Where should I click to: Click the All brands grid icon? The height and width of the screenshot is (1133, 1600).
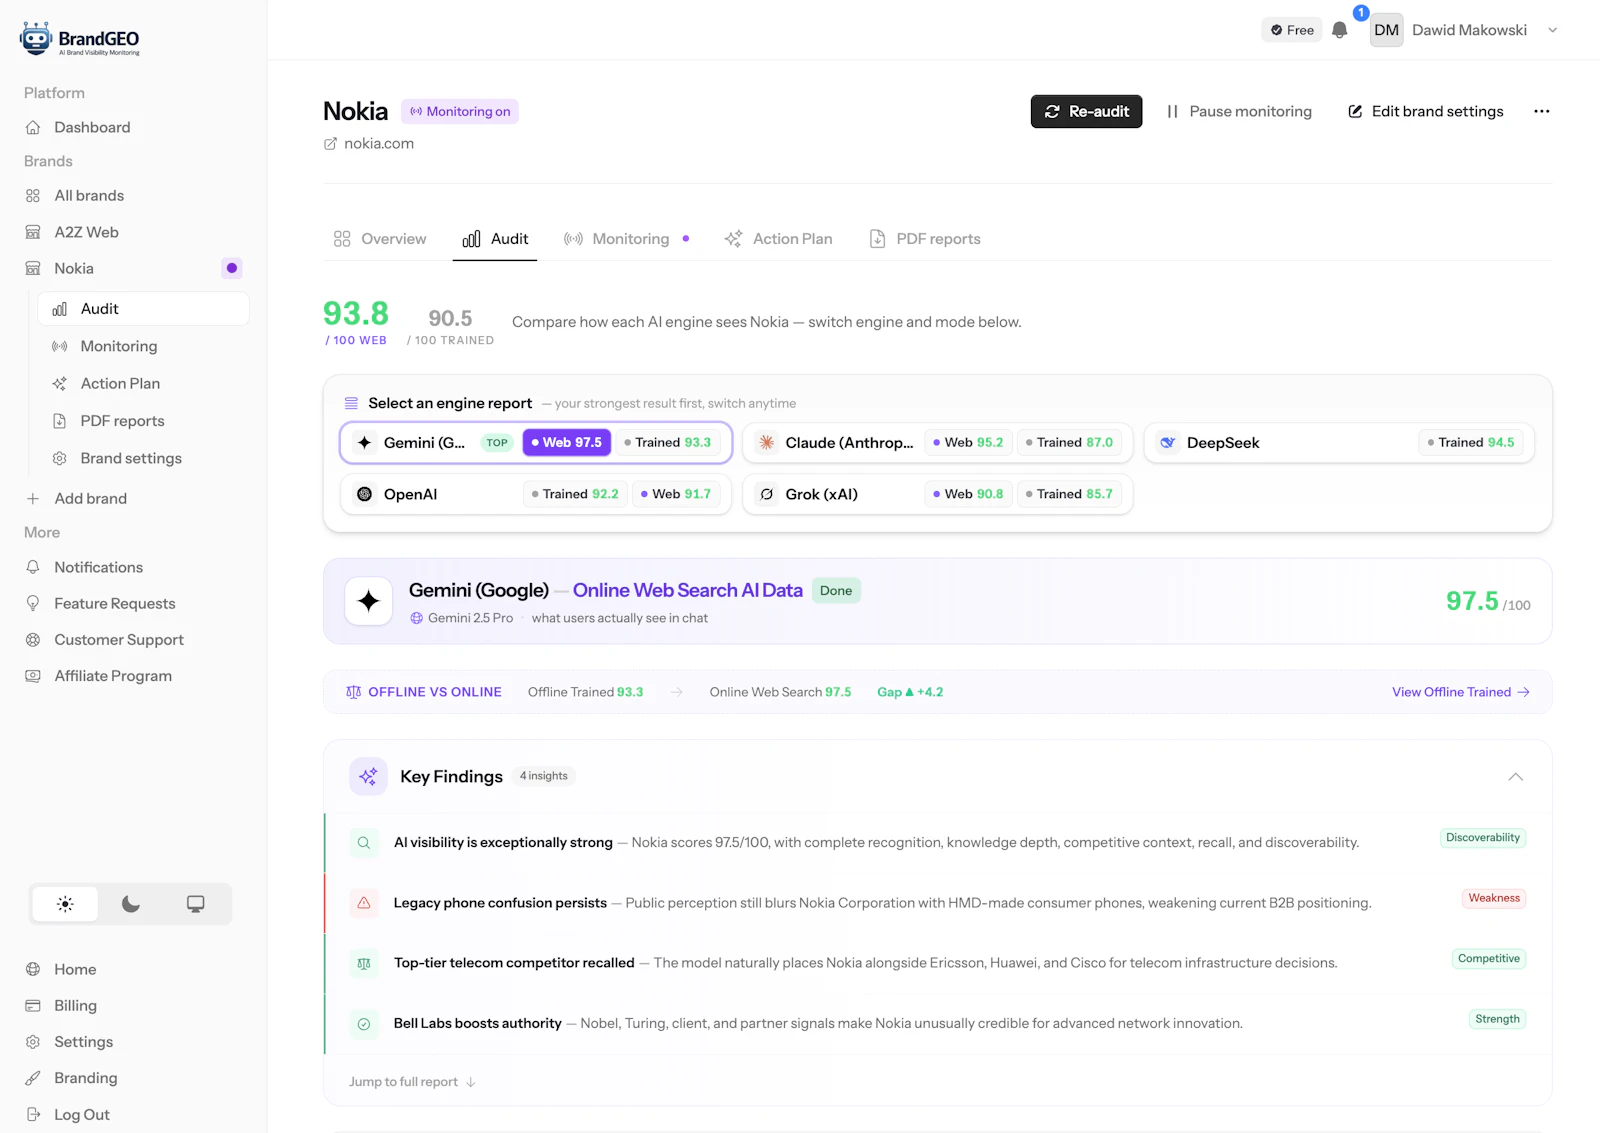pyautogui.click(x=33, y=196)
